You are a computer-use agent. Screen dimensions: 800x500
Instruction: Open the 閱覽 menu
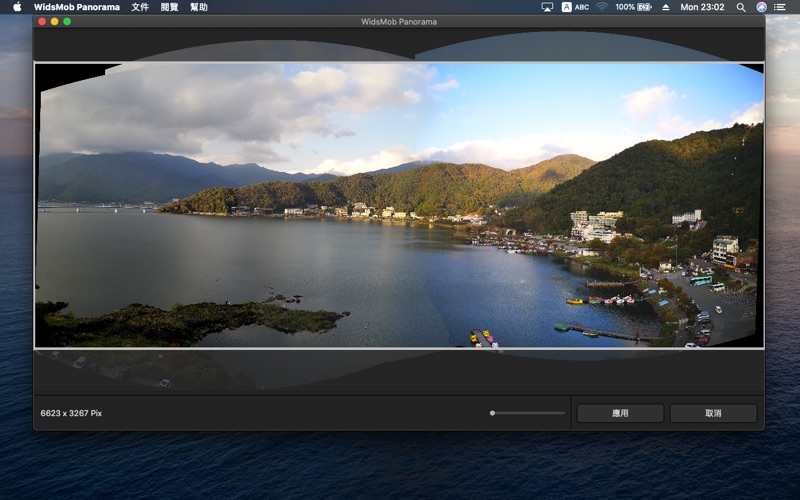pyautogui.click(x=170, y=7)
